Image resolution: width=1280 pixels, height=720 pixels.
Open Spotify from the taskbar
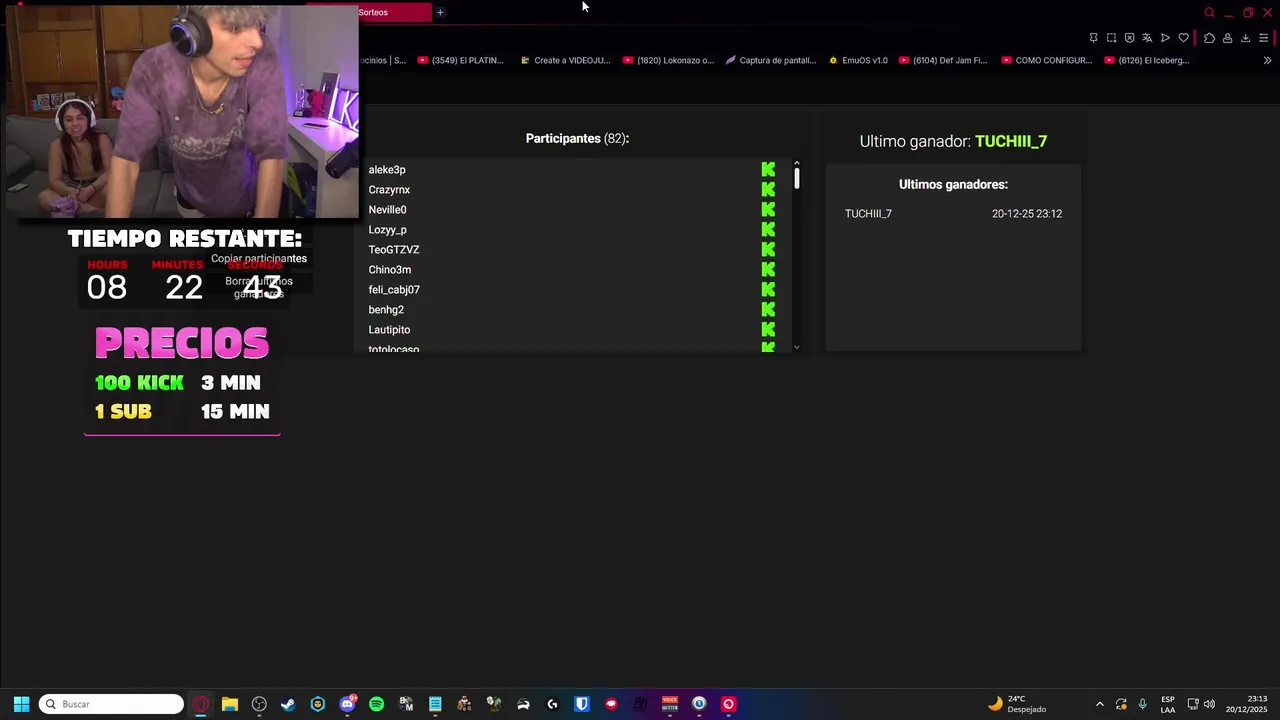pyautogui.click(x=376, y=704)
